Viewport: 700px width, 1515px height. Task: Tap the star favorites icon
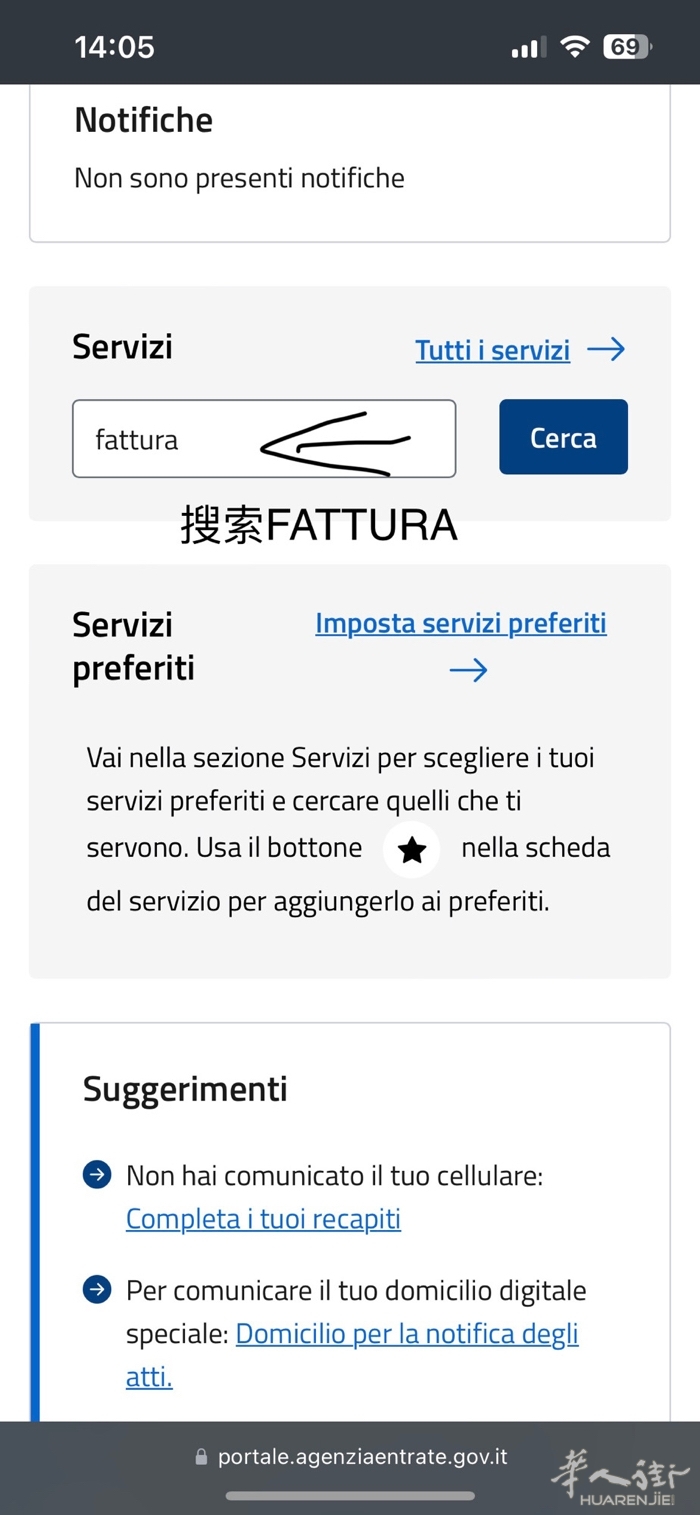412,850
